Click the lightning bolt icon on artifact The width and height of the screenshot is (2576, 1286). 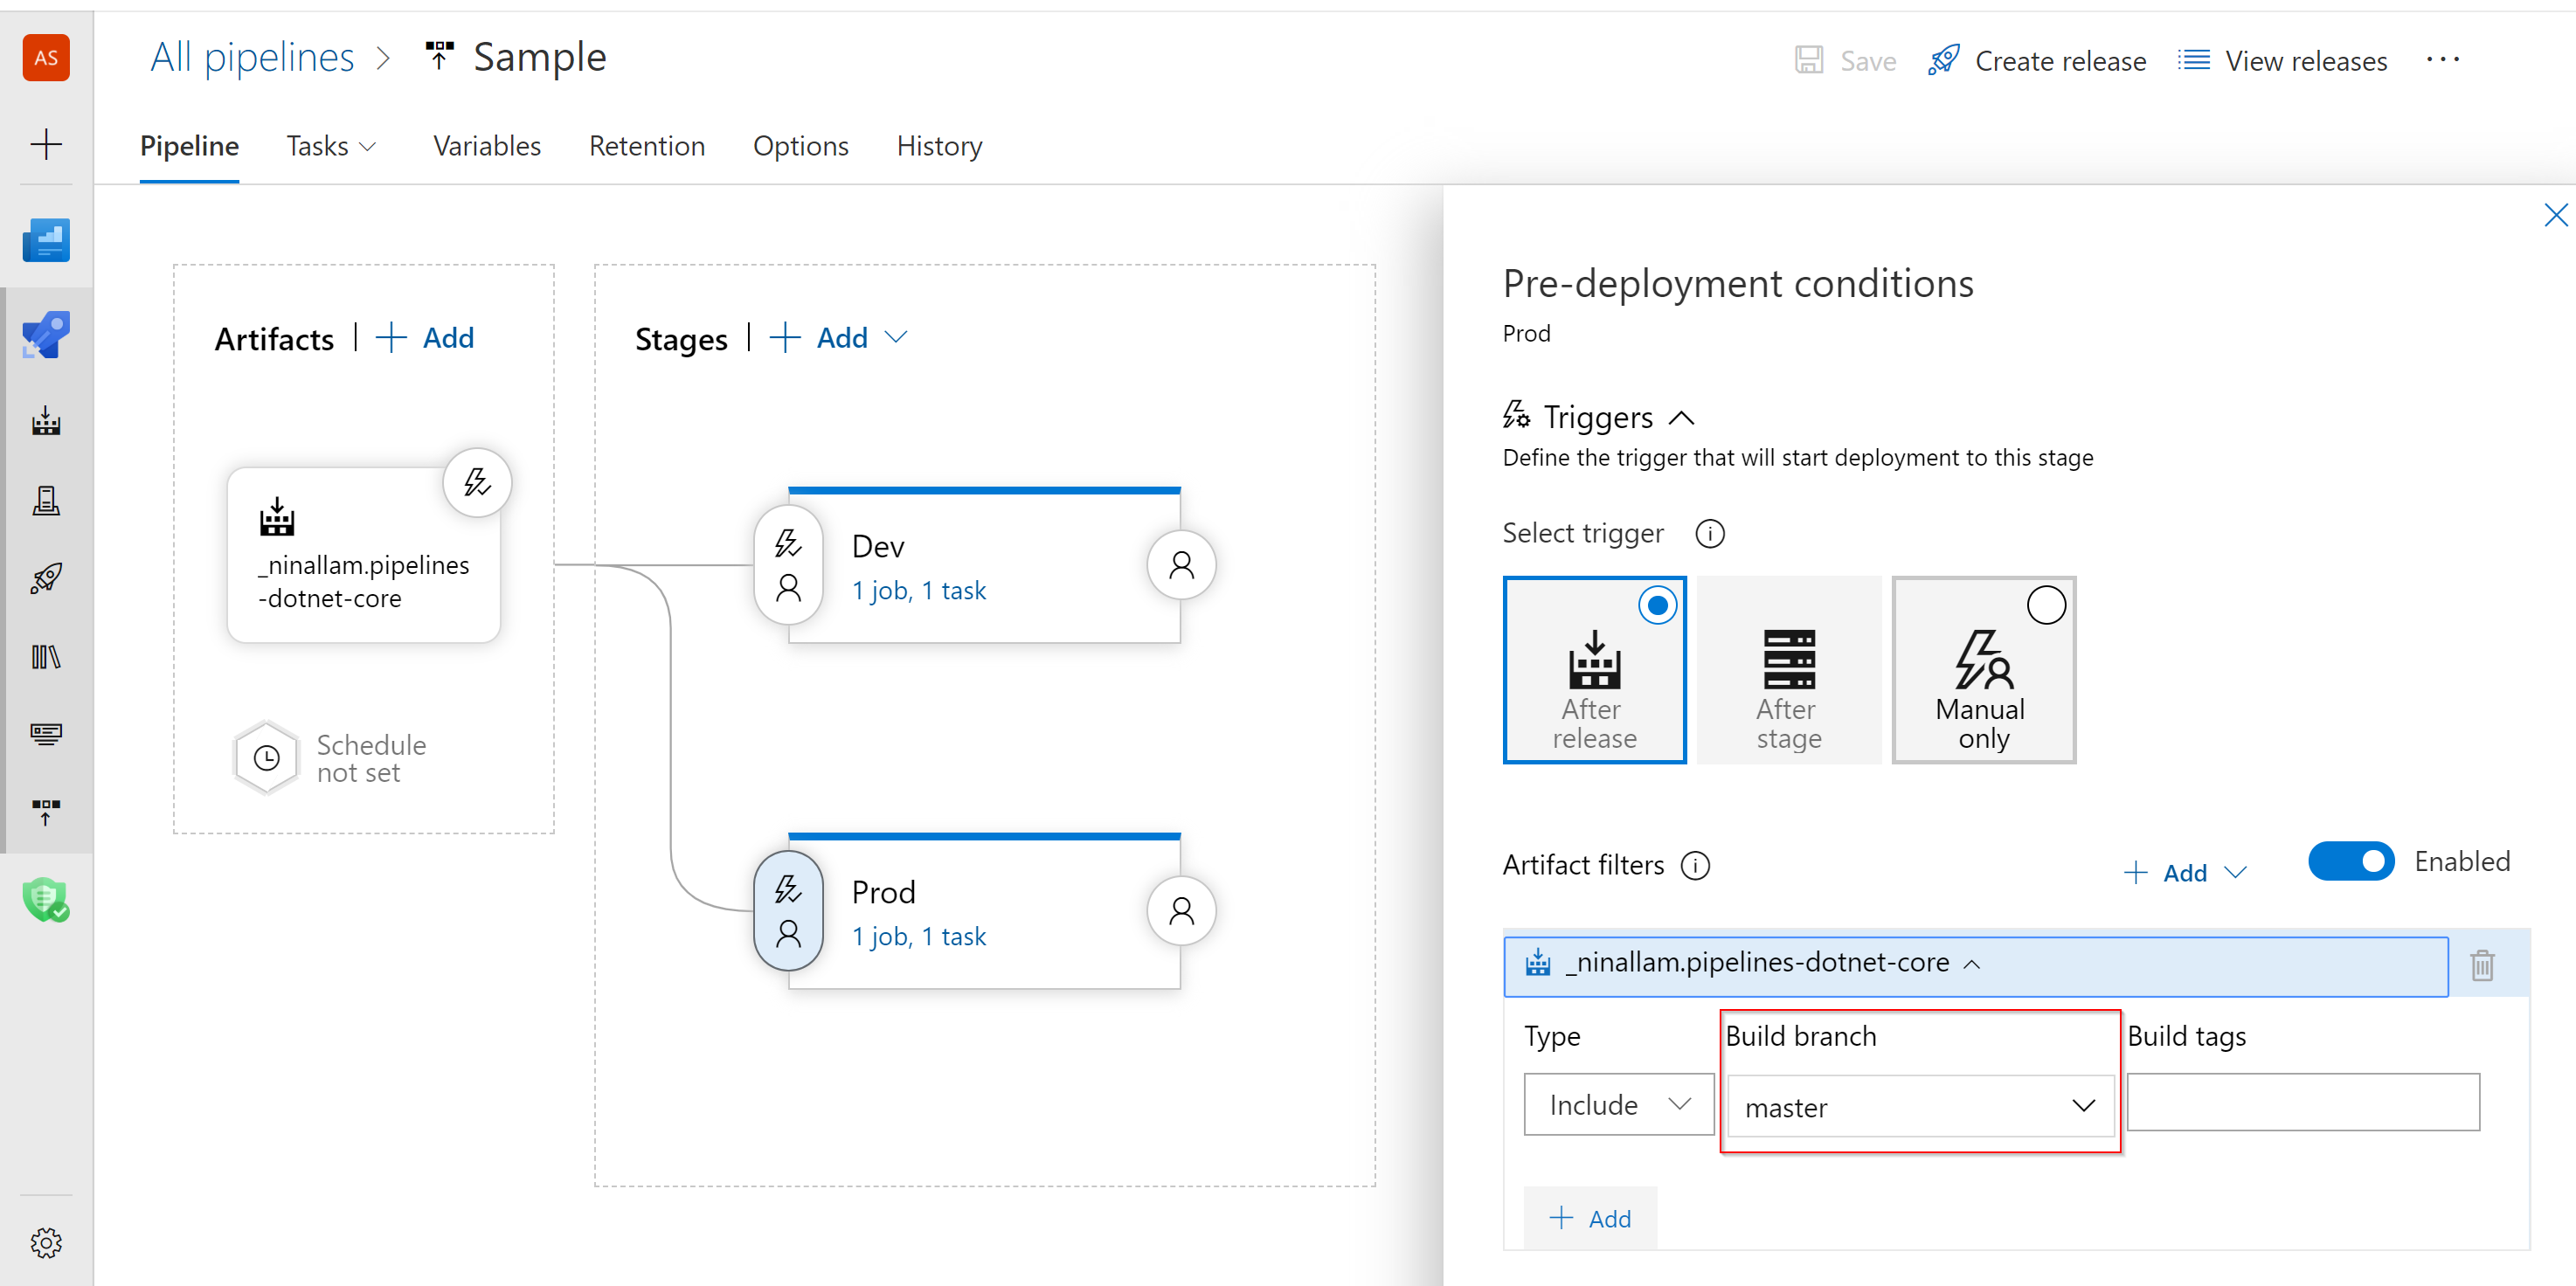click(478, 481)
